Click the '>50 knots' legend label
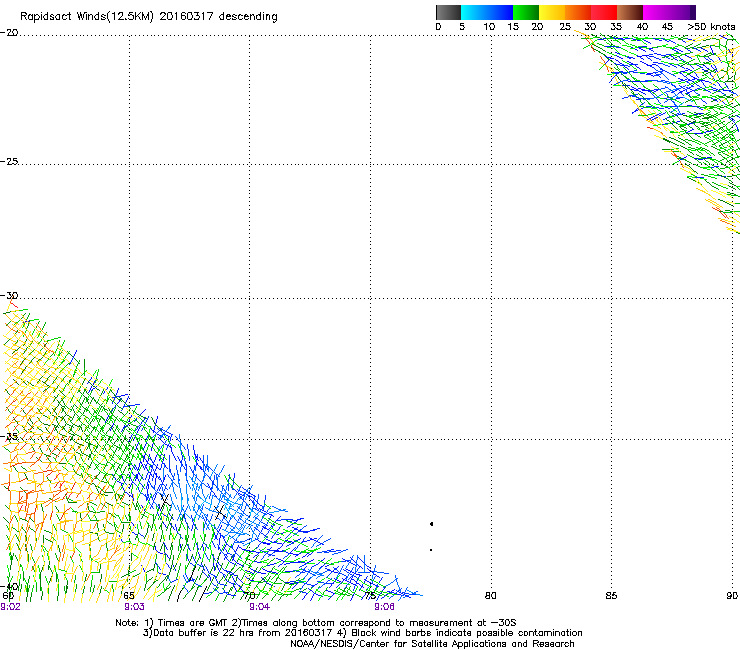 (711, 27)
